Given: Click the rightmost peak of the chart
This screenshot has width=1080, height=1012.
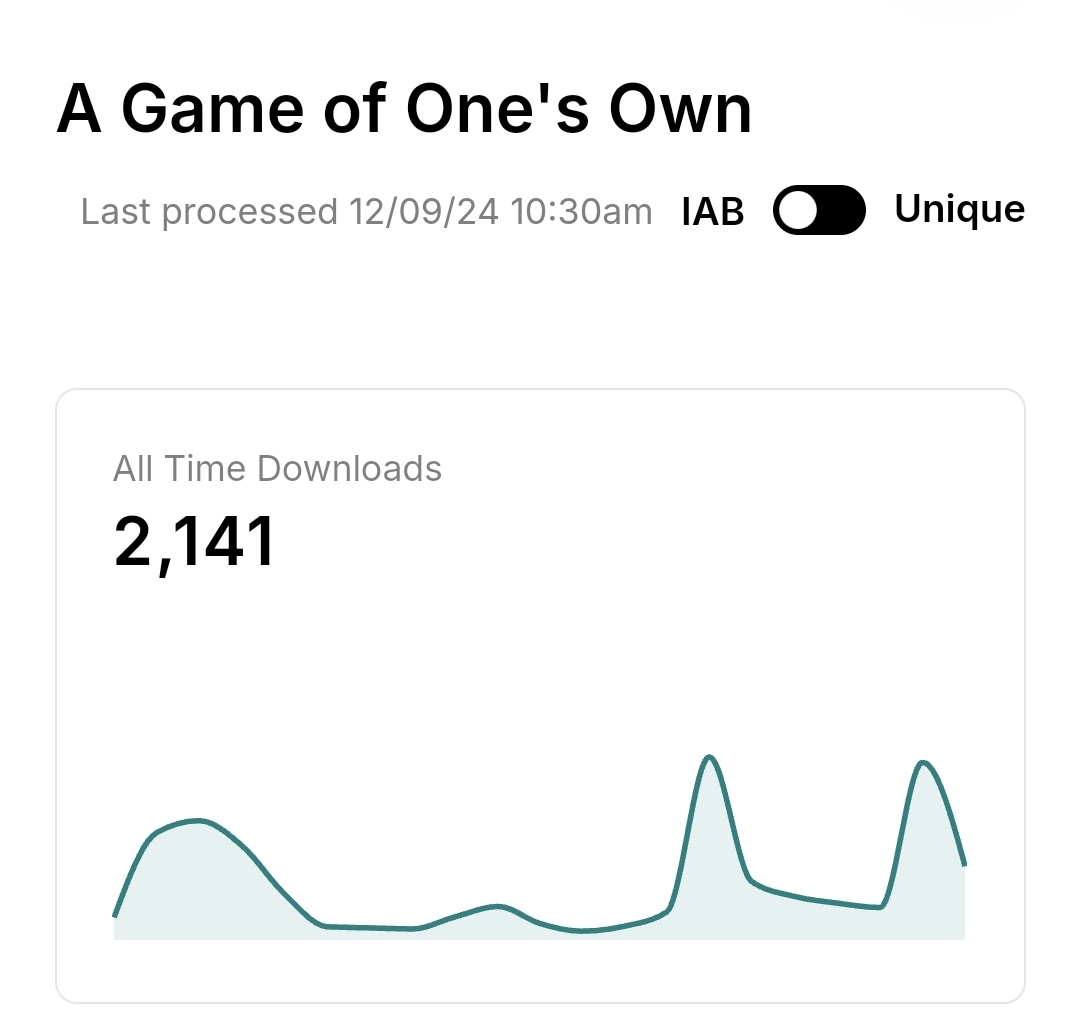Looking at the screenshot, I should tap(923, 763).
